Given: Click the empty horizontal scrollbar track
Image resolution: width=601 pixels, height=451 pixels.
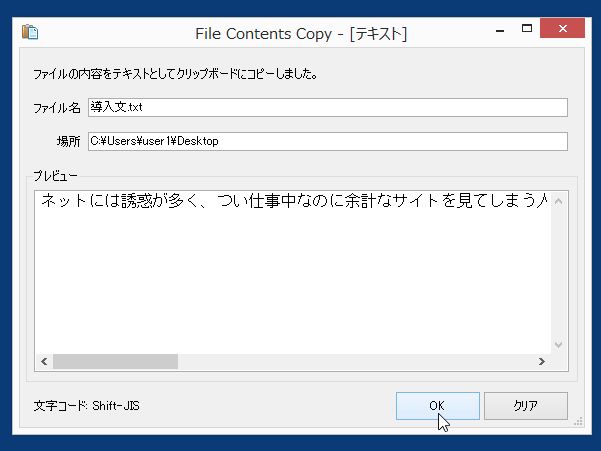Looking at the screenshot, I should coord(355,361).
